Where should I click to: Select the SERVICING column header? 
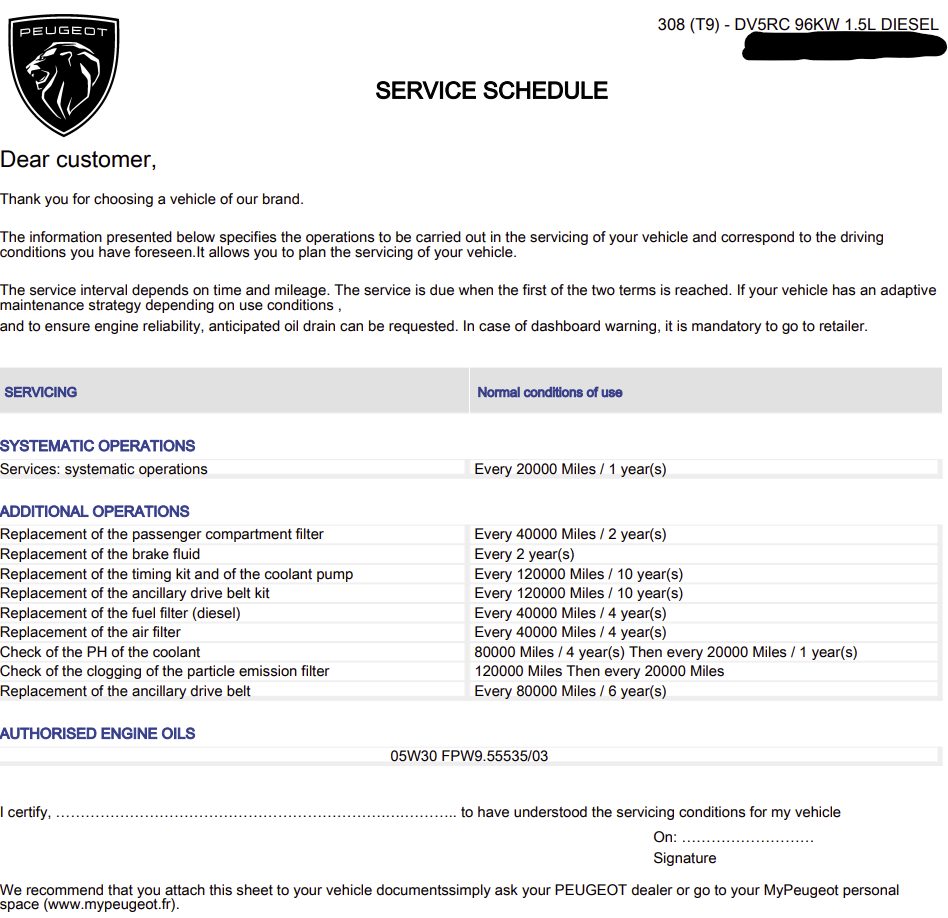41,392
